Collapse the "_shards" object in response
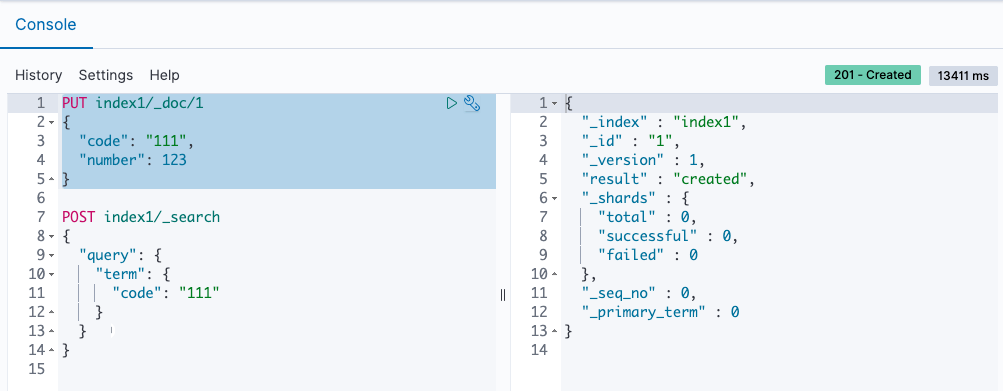 point(555,198)
